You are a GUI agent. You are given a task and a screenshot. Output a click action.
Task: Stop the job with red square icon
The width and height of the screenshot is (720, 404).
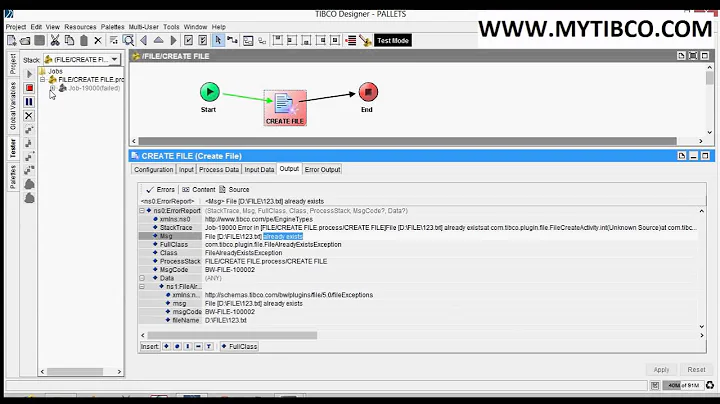point(29,88)
